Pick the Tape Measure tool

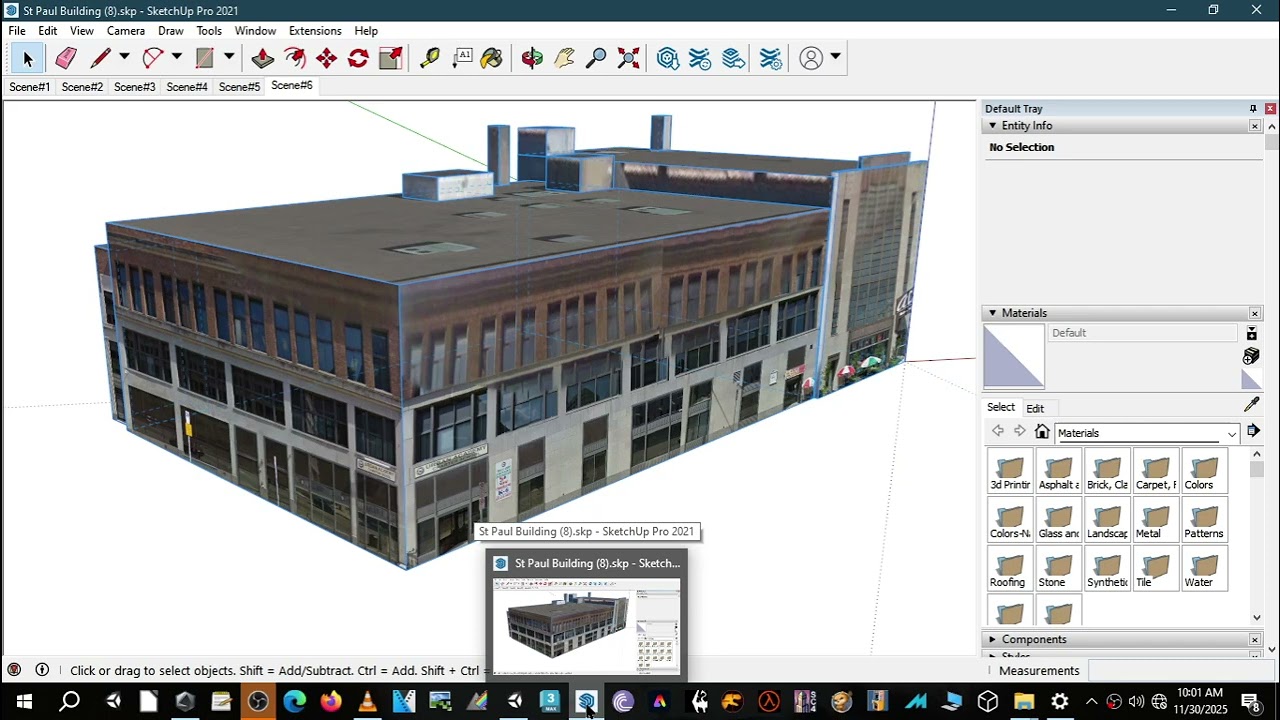[429, 59]
